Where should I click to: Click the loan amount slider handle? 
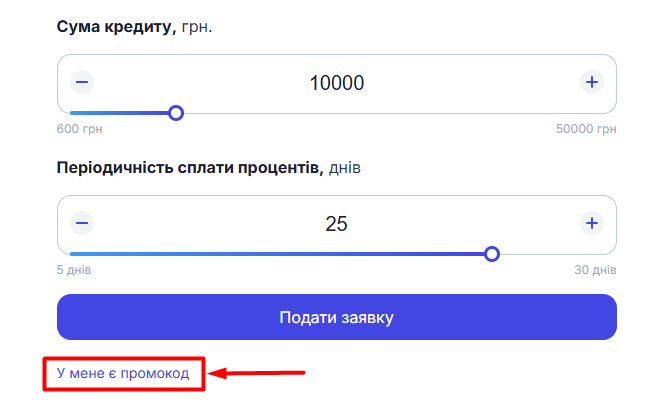[x=176, y=113]
